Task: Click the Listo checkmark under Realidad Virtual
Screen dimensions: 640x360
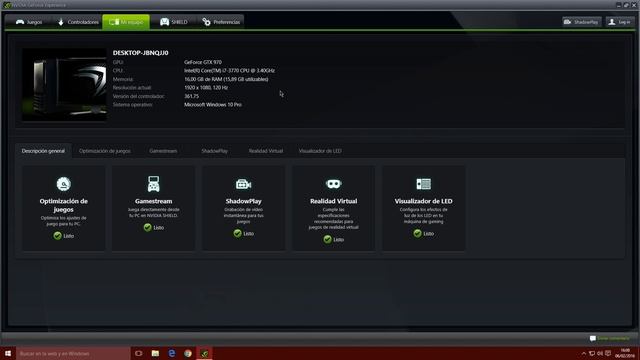Action: pos(327,240)
